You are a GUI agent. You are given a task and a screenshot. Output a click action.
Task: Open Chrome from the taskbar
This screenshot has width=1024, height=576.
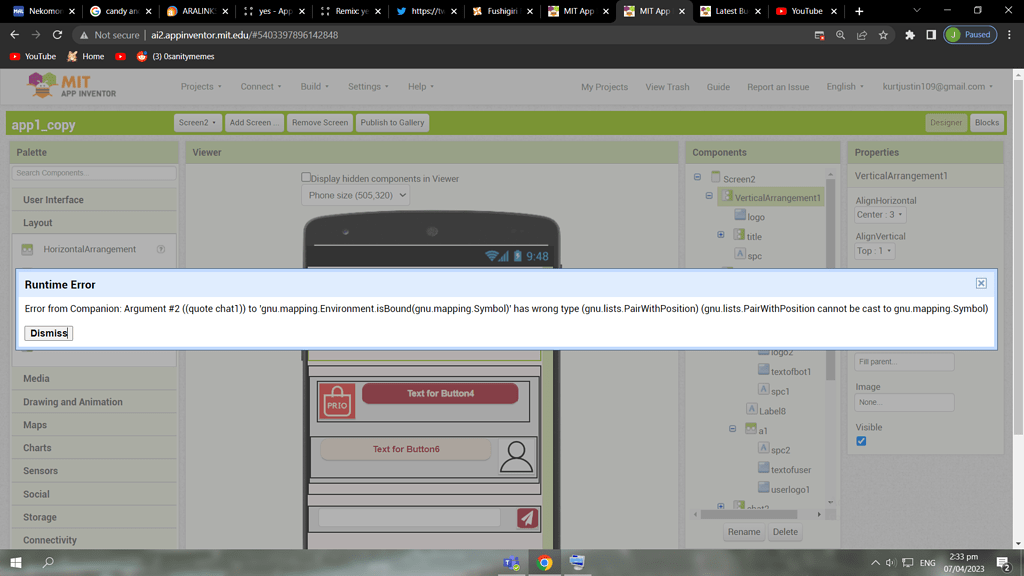544,563
